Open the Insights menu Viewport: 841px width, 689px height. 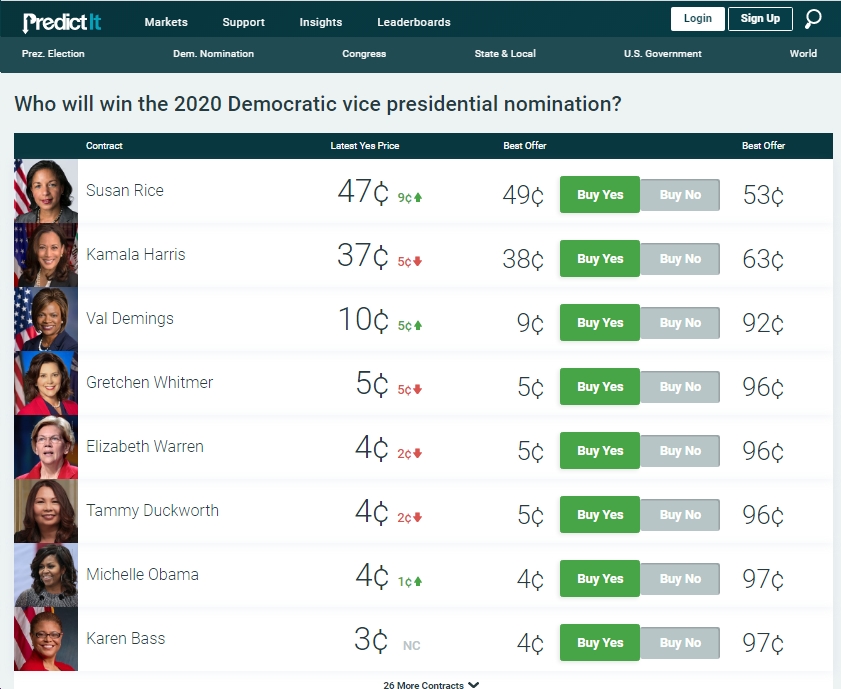pyautogui.click(x=321, y=22)
